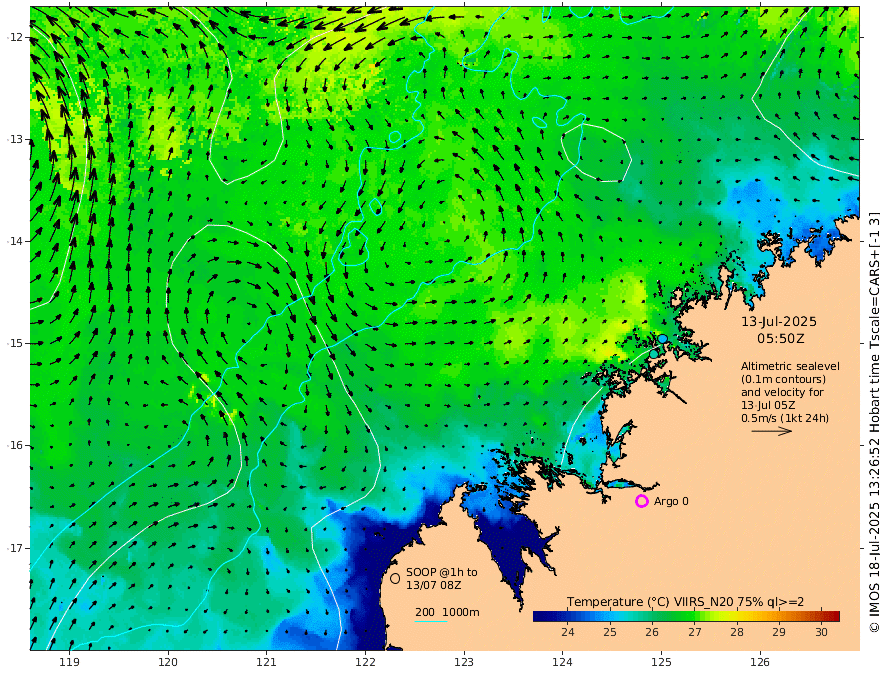This screenshot has height=680, width=880.
Task: Click the 30 value on the colorbar
Action: point(821,632)
